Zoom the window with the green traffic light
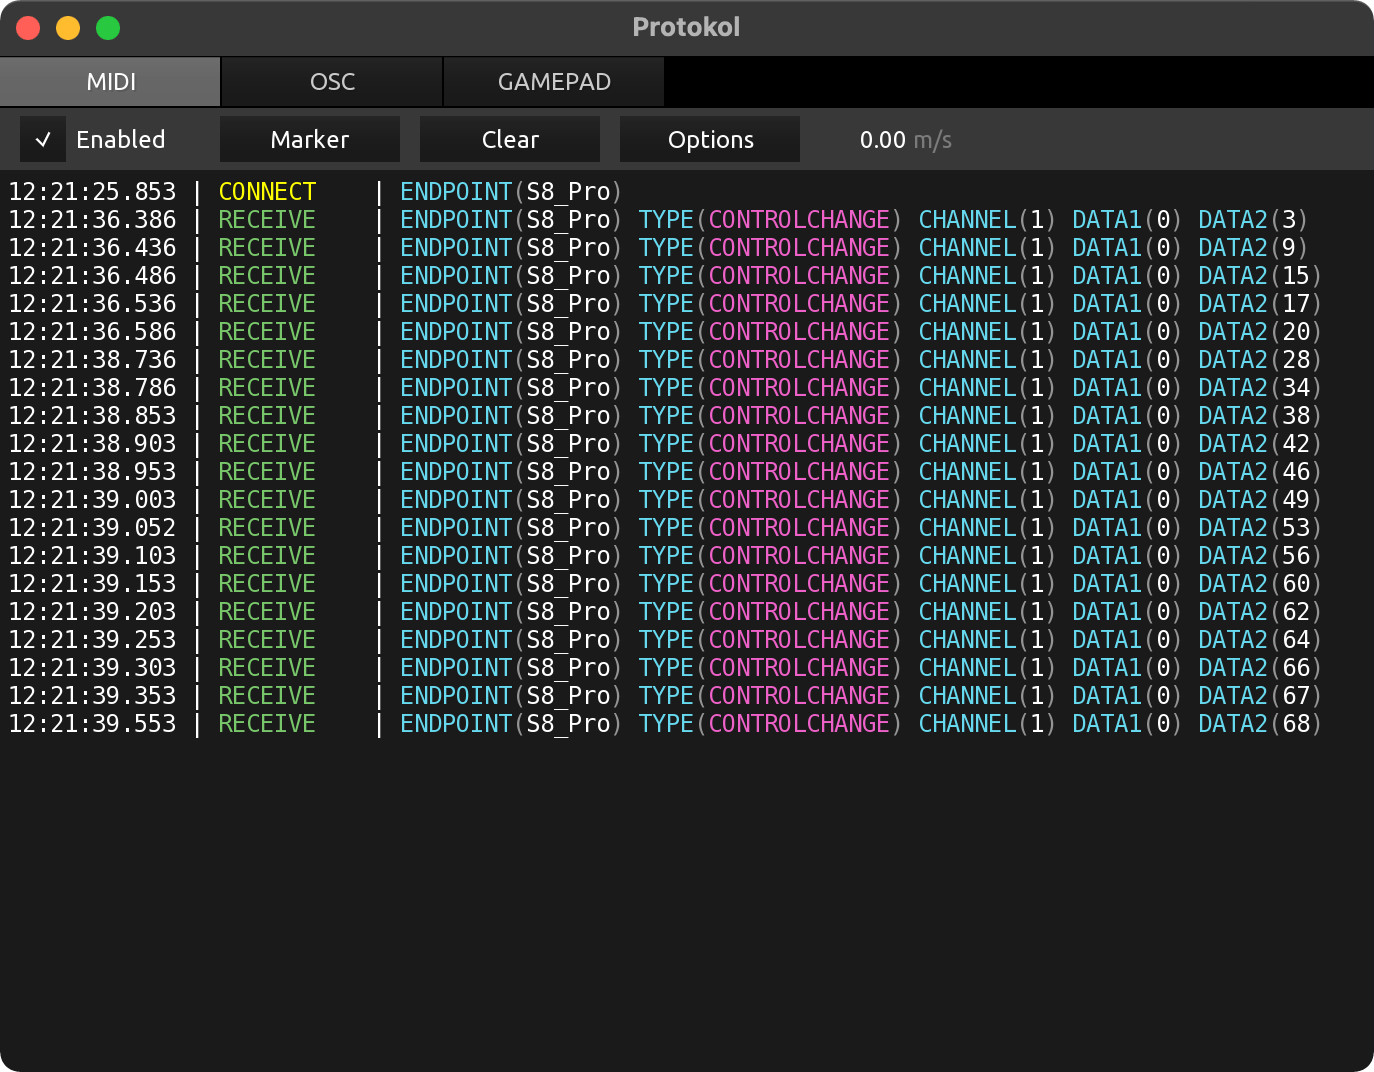Image resolution: width=1374 pixels, height=1072 pixels. point(107,28)
